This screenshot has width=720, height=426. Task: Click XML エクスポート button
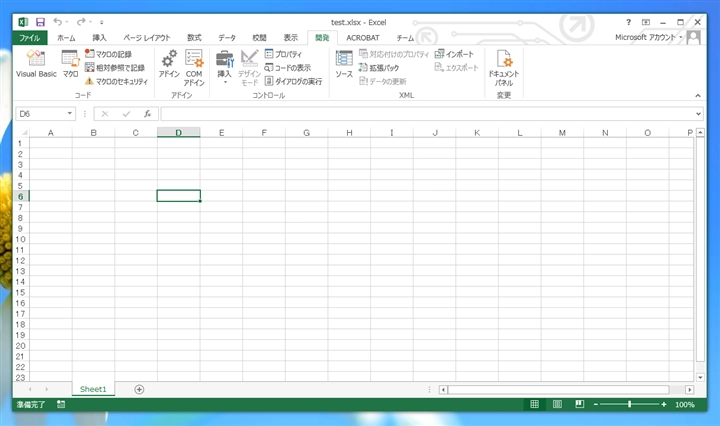456,67
